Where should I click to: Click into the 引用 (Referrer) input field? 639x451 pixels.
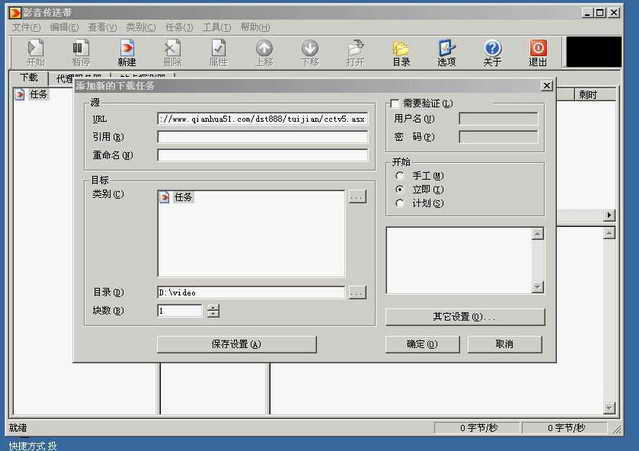pyautogui.click(x=262, y=136)
